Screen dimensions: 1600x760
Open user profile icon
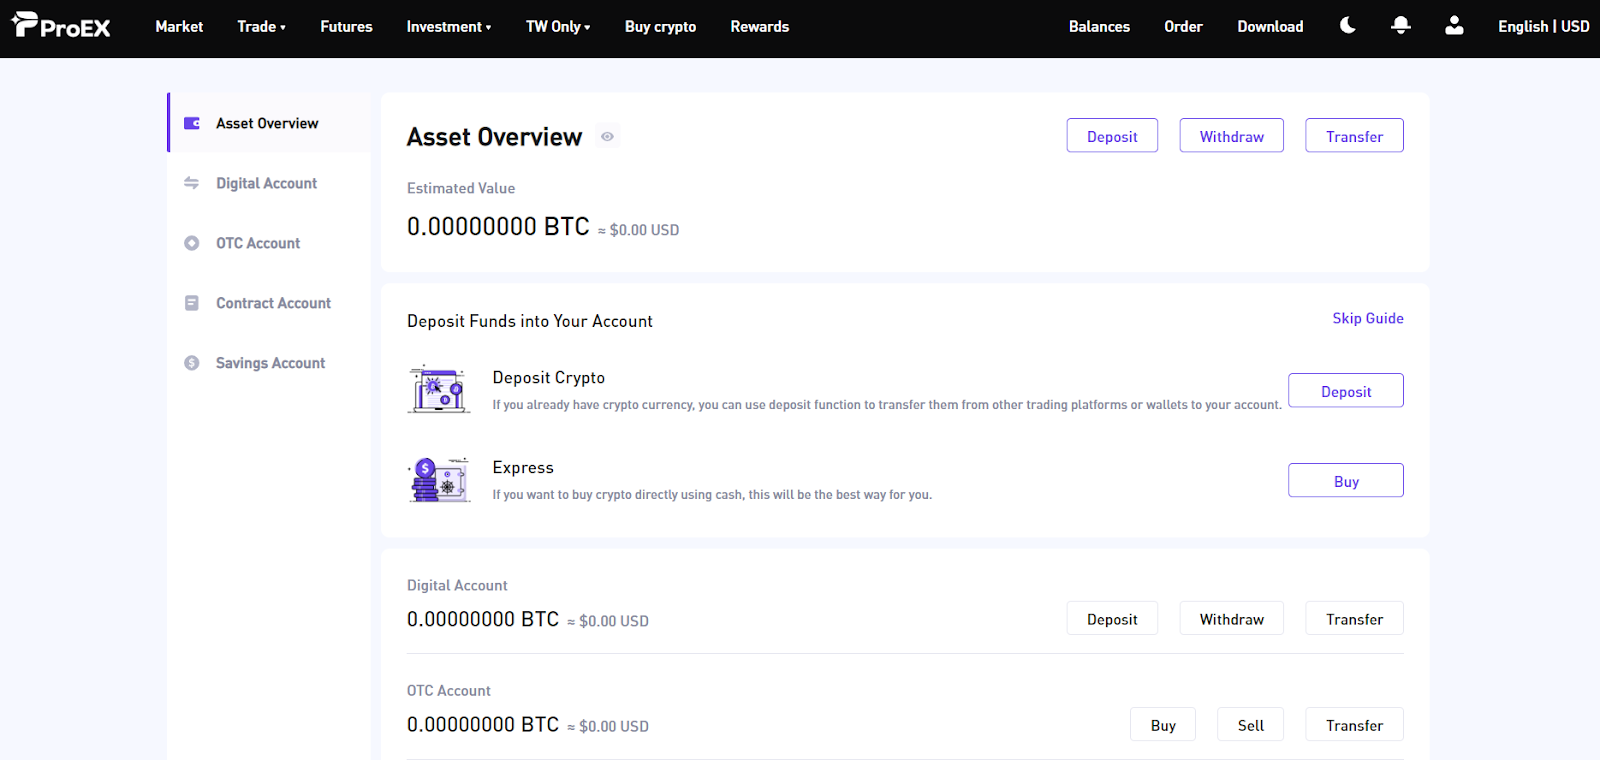pos(1454,26)
